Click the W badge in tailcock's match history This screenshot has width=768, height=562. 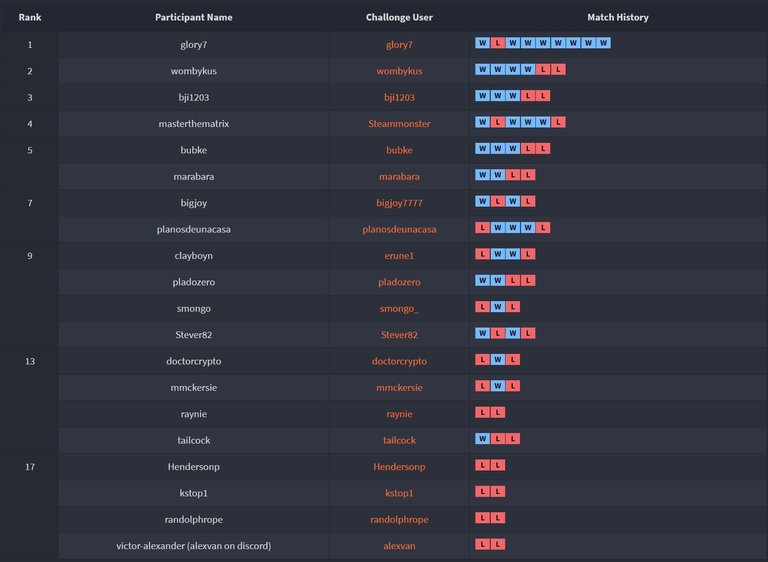click(483, 439)
